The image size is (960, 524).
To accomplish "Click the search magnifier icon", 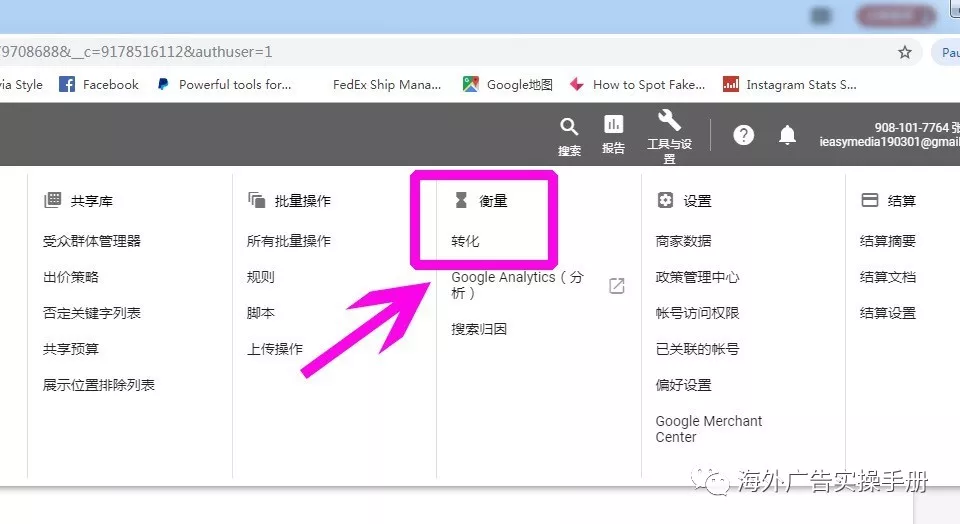I will tap(569, 127).
